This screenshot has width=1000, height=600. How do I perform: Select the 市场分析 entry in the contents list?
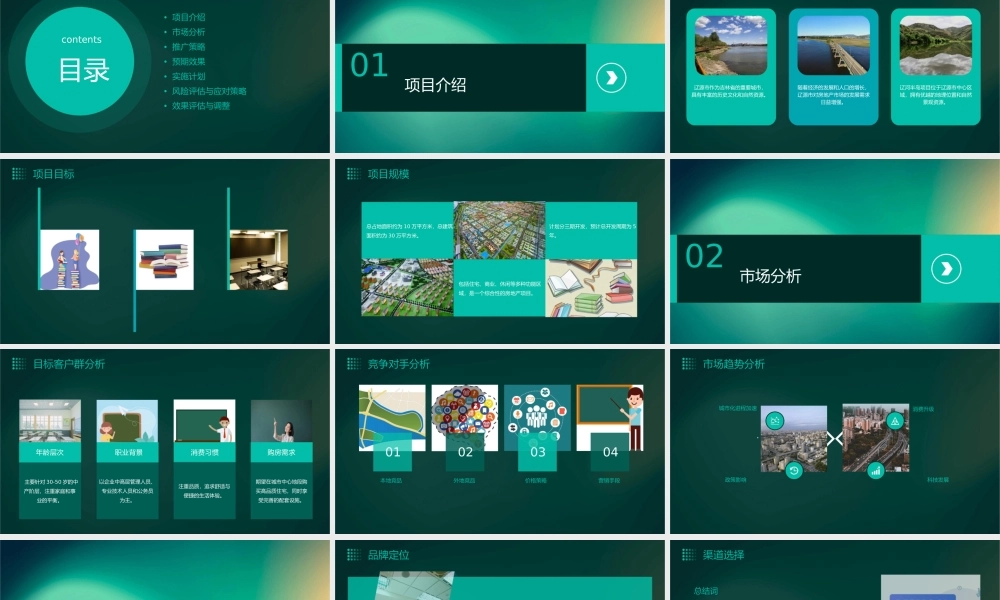(x=188, y=32)
